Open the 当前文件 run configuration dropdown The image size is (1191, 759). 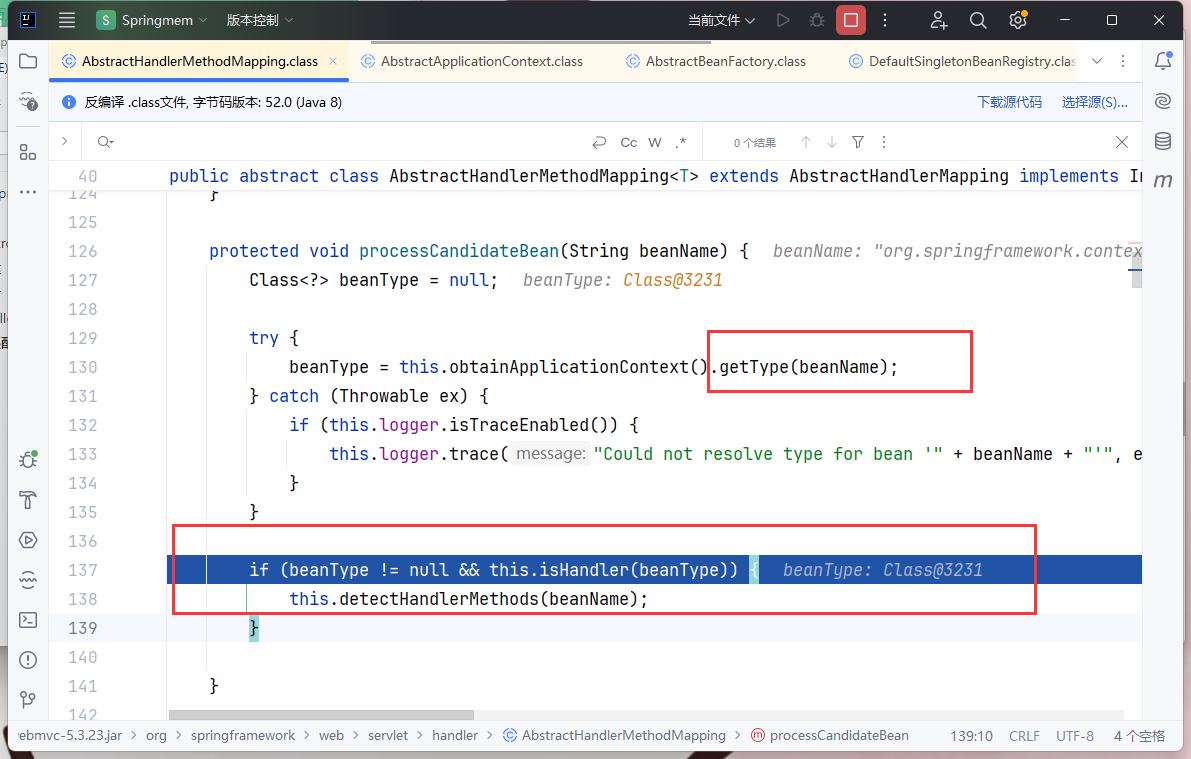pos(721,20)
